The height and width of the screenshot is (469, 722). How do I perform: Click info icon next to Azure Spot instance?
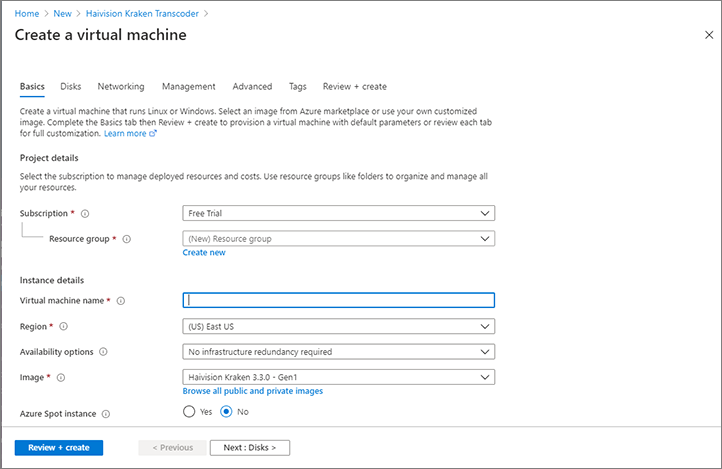pyautogui.click(x=106, y=413)
